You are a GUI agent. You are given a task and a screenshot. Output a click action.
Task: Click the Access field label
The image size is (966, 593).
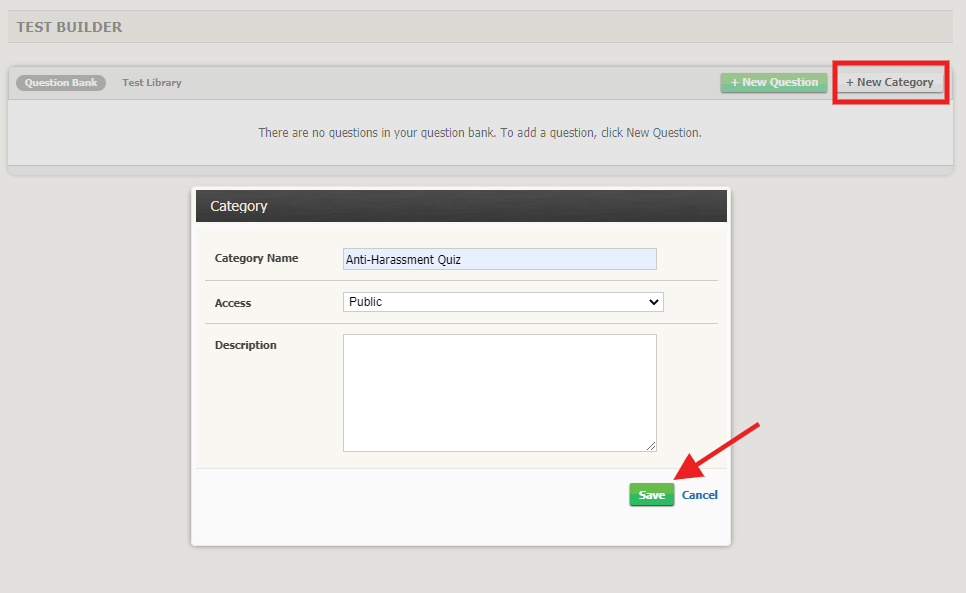(232, 302)
